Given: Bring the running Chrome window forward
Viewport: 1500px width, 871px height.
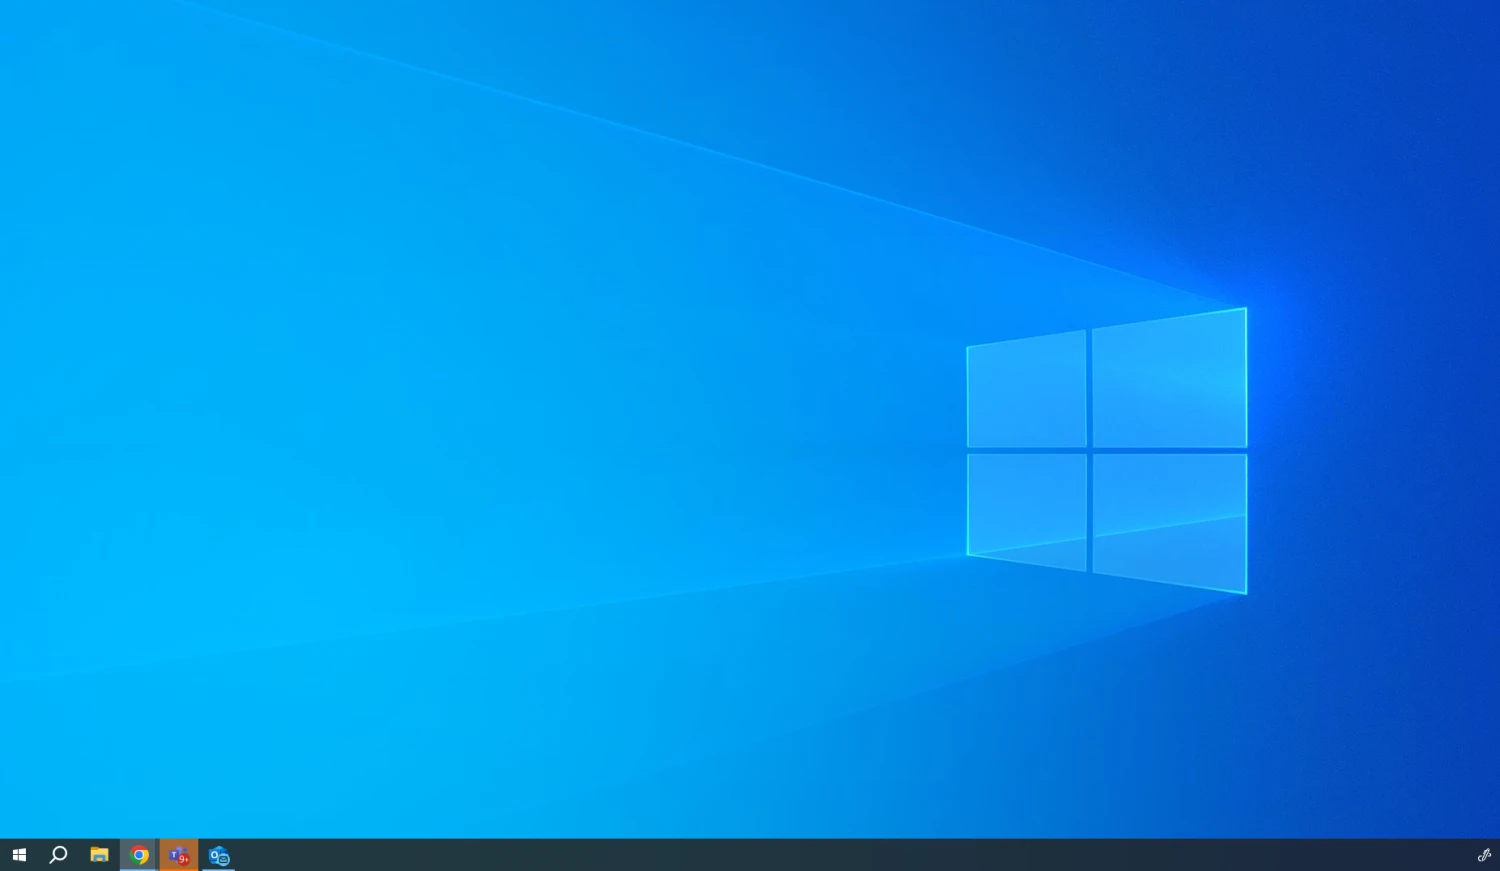Looking at the screenshot, I should [x=139, y=855].
